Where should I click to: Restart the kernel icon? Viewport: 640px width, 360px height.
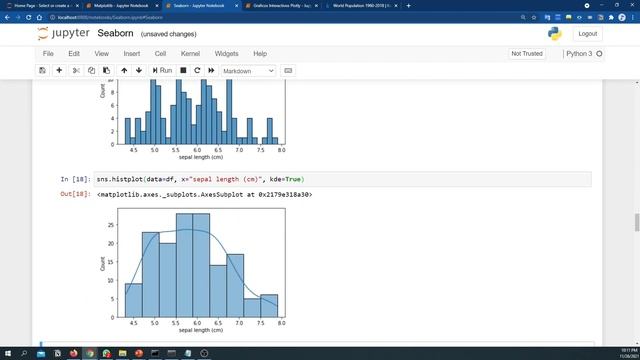197,71
